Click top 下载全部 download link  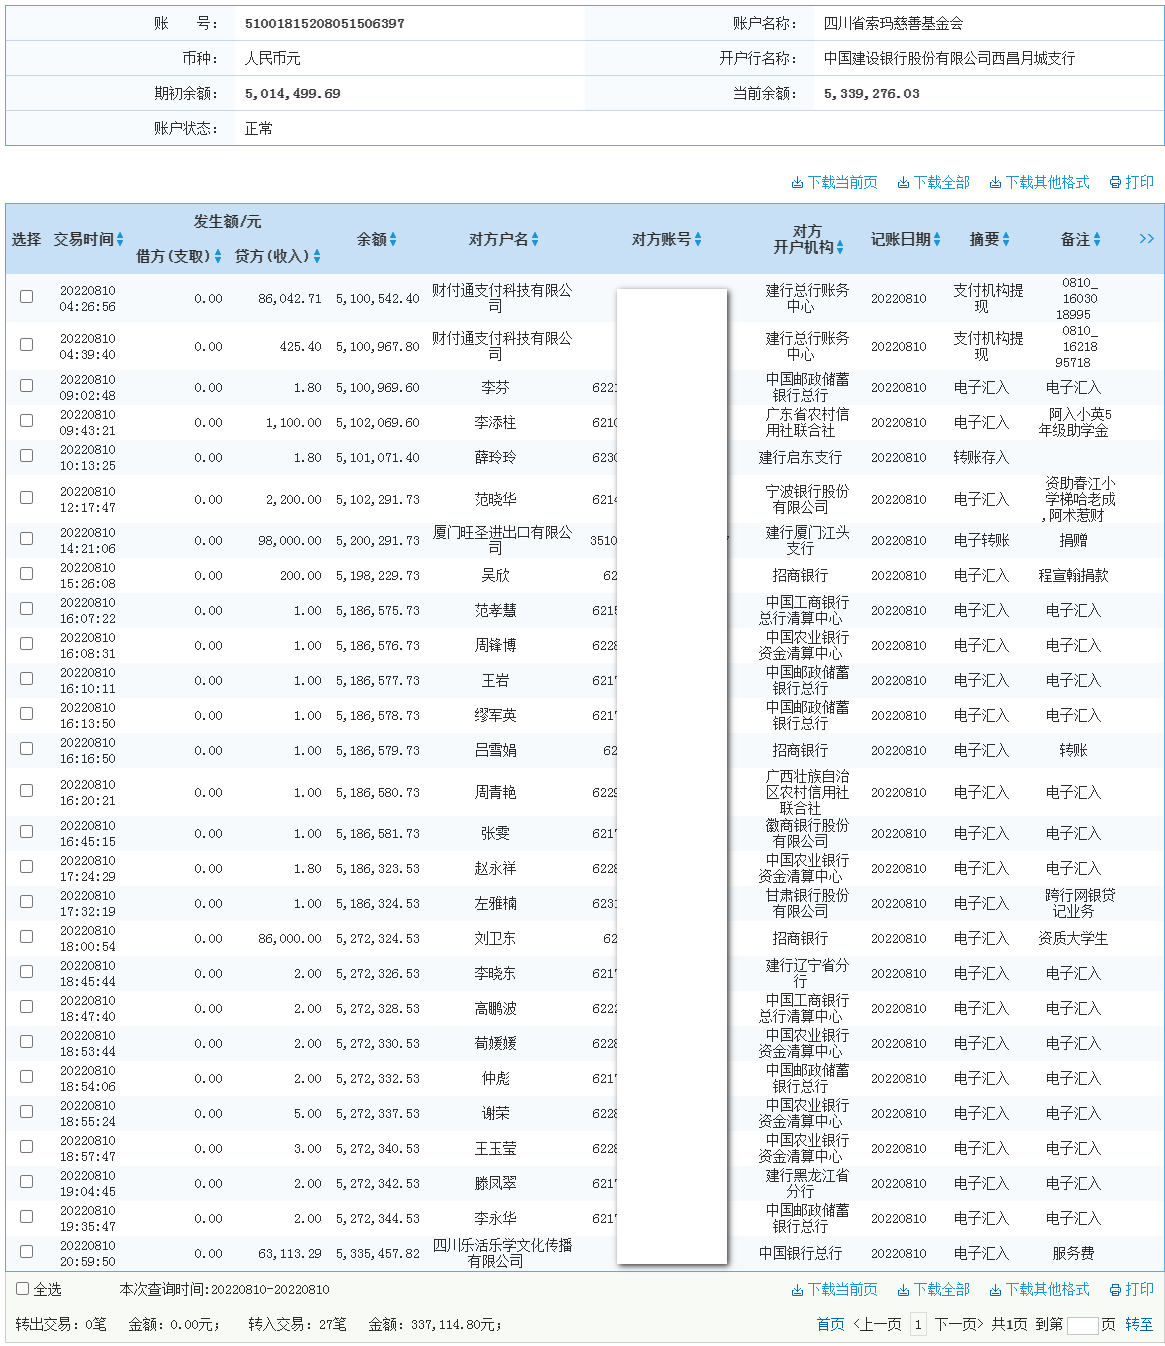(933, 183)
